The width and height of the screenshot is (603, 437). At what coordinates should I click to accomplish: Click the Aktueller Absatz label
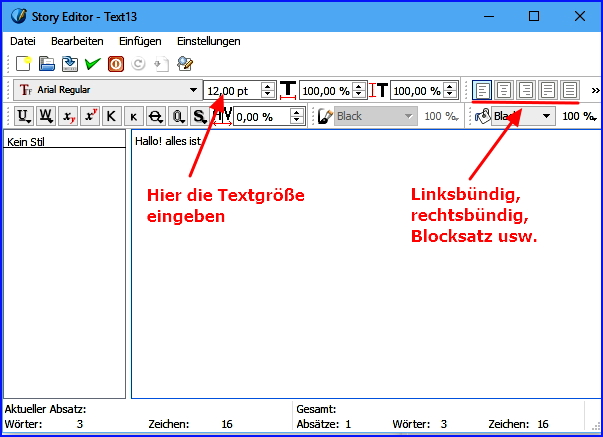[x=45, y=409]
